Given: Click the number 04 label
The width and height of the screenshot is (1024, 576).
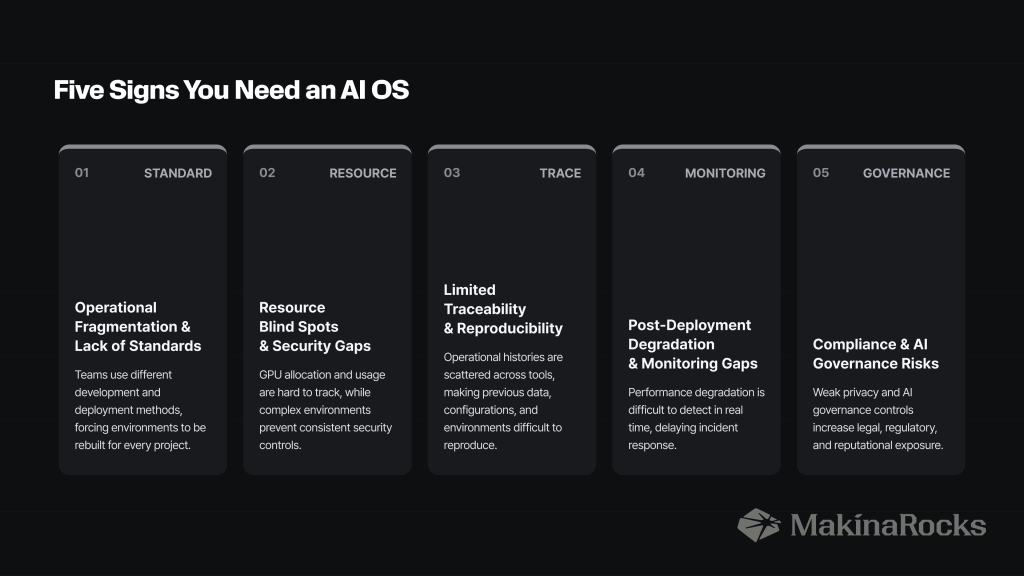Looking at the screenshot, I should click(x=637, y=172).
